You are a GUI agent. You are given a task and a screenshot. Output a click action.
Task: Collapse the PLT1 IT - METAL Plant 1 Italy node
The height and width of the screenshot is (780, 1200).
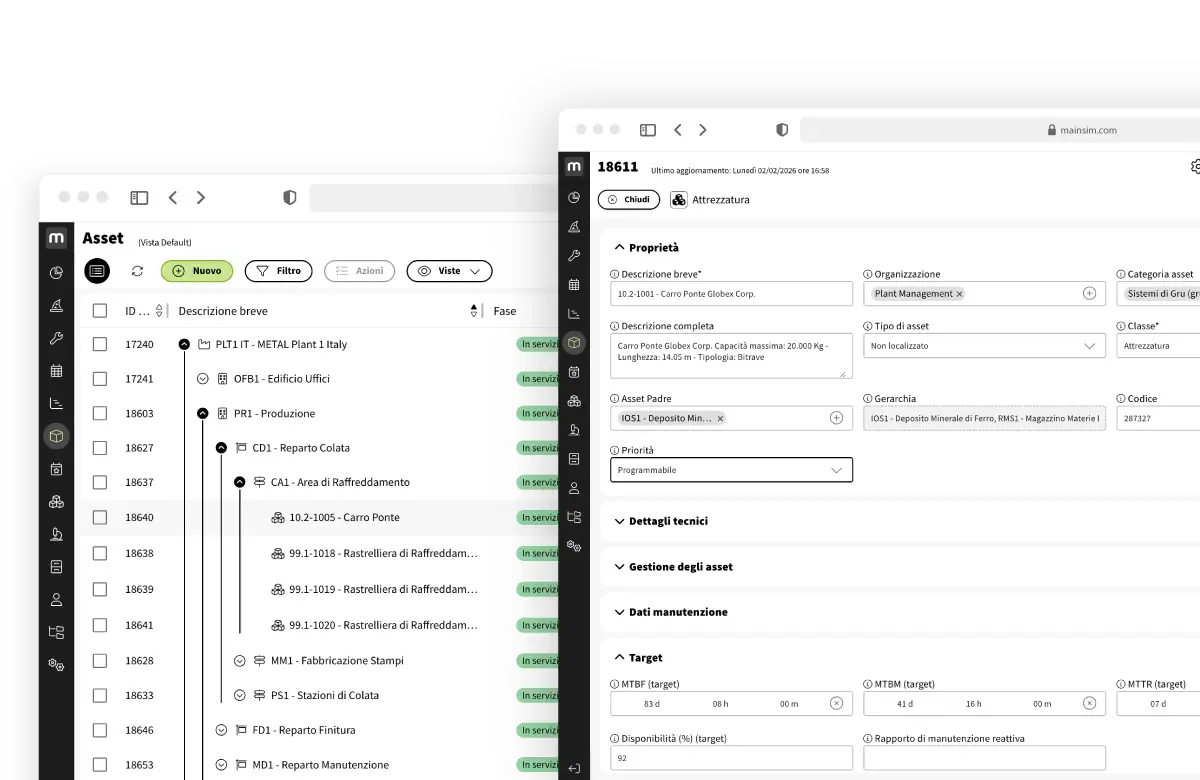point(184,344)
